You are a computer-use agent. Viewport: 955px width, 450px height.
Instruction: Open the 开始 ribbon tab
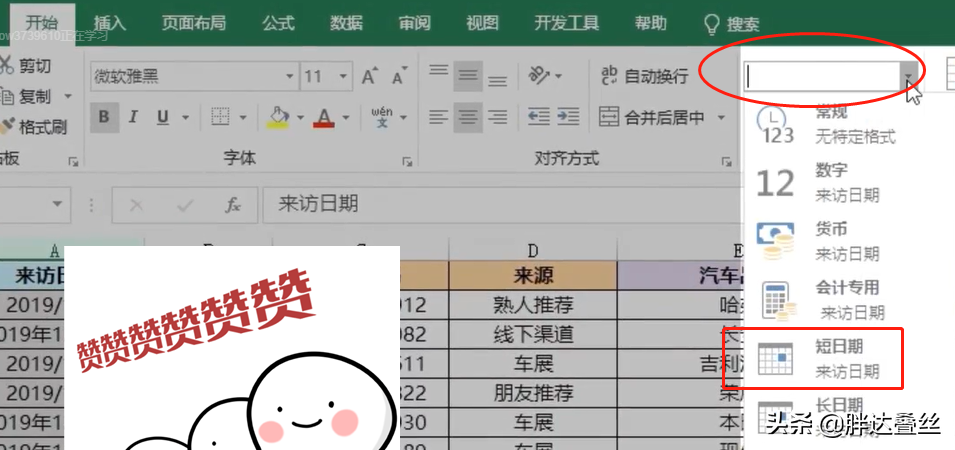tap(42, 23)
